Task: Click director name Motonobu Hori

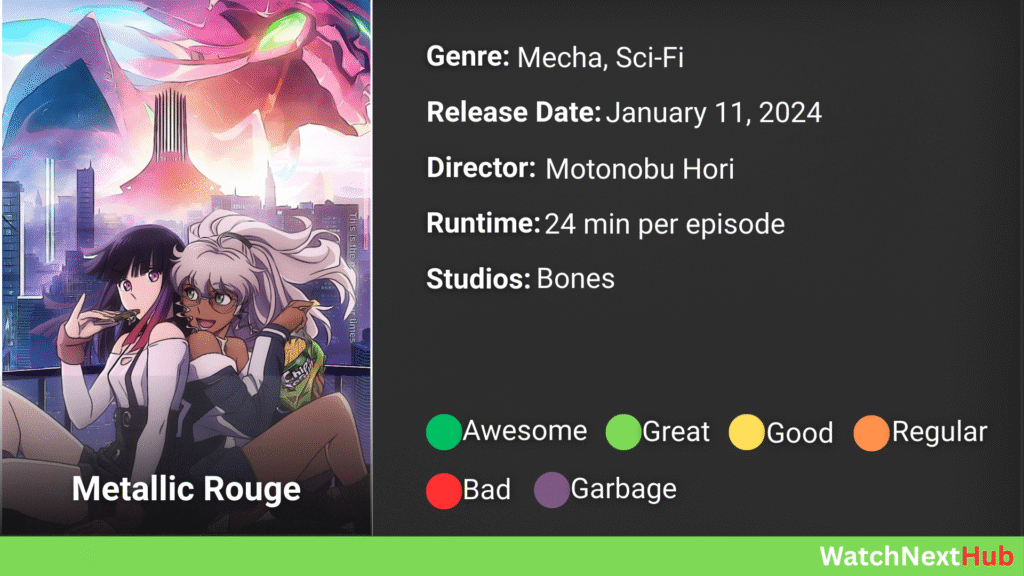Action: click(x=639, y=169)
